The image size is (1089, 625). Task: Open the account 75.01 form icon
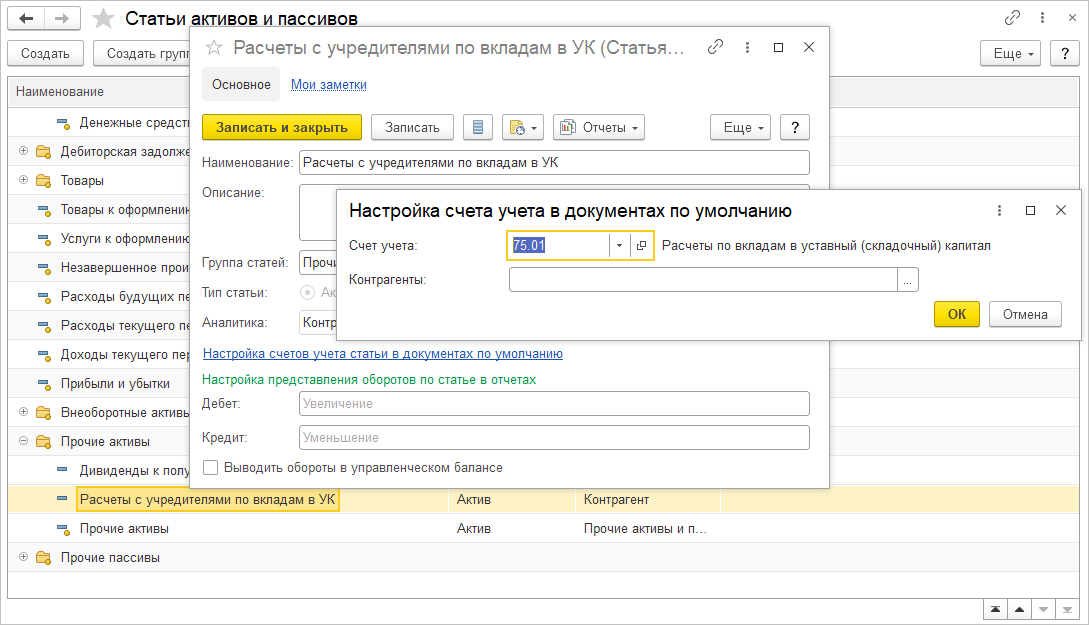(642, 246)
